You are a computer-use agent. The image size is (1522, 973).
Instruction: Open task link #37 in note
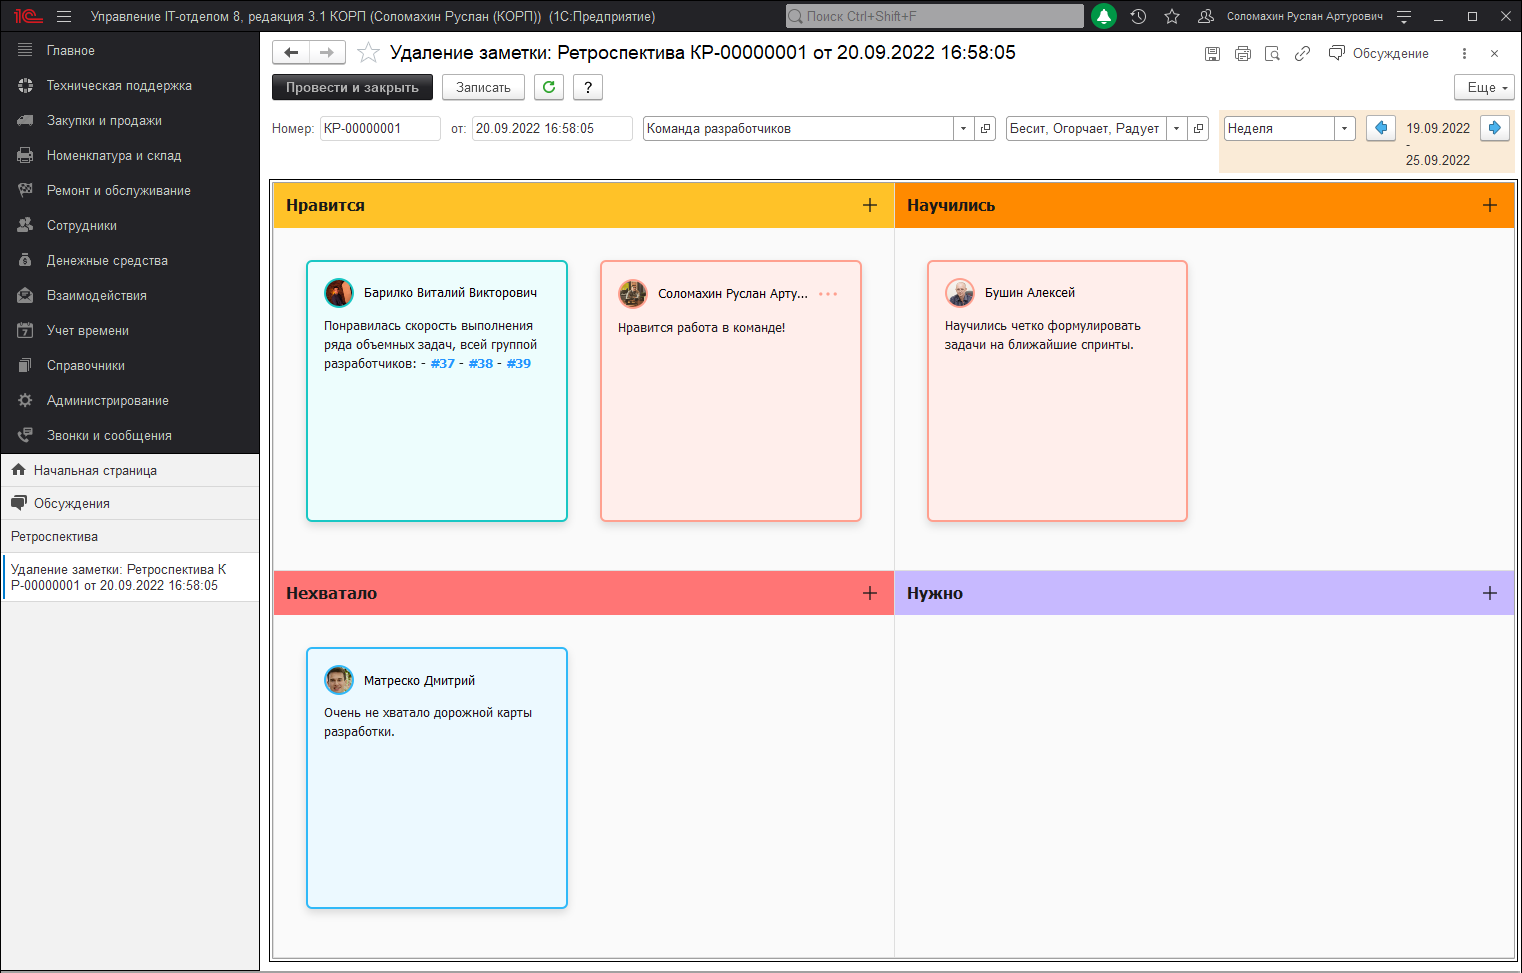coord(442,364)
